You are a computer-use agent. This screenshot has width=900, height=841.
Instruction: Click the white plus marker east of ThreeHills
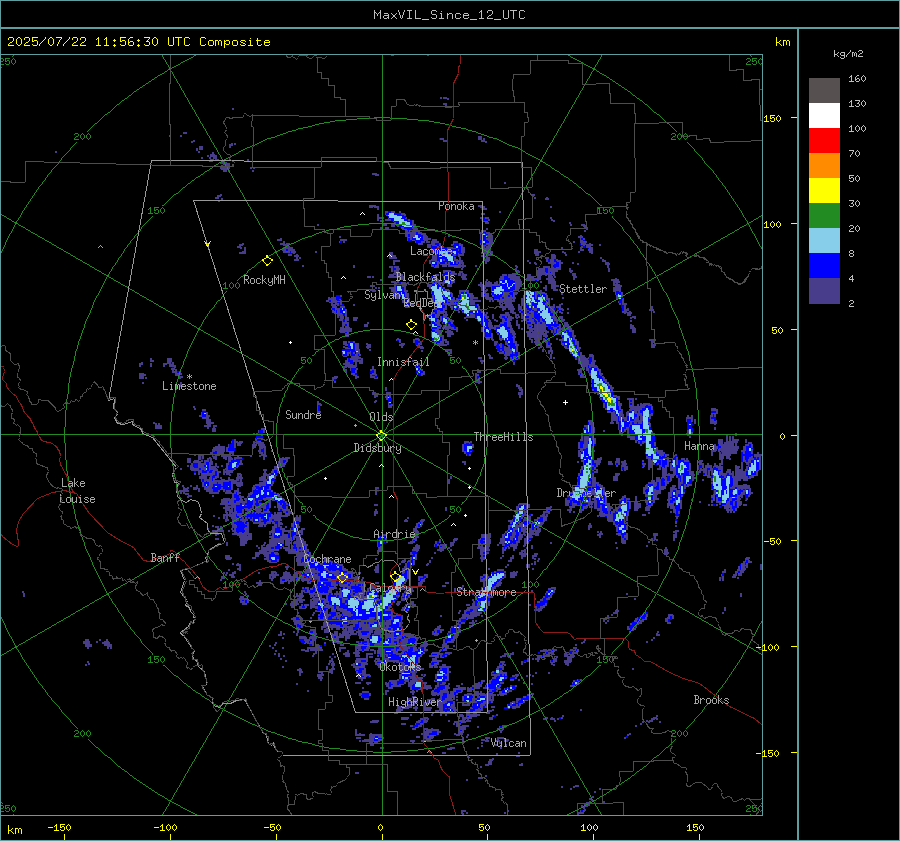[565, 402]
